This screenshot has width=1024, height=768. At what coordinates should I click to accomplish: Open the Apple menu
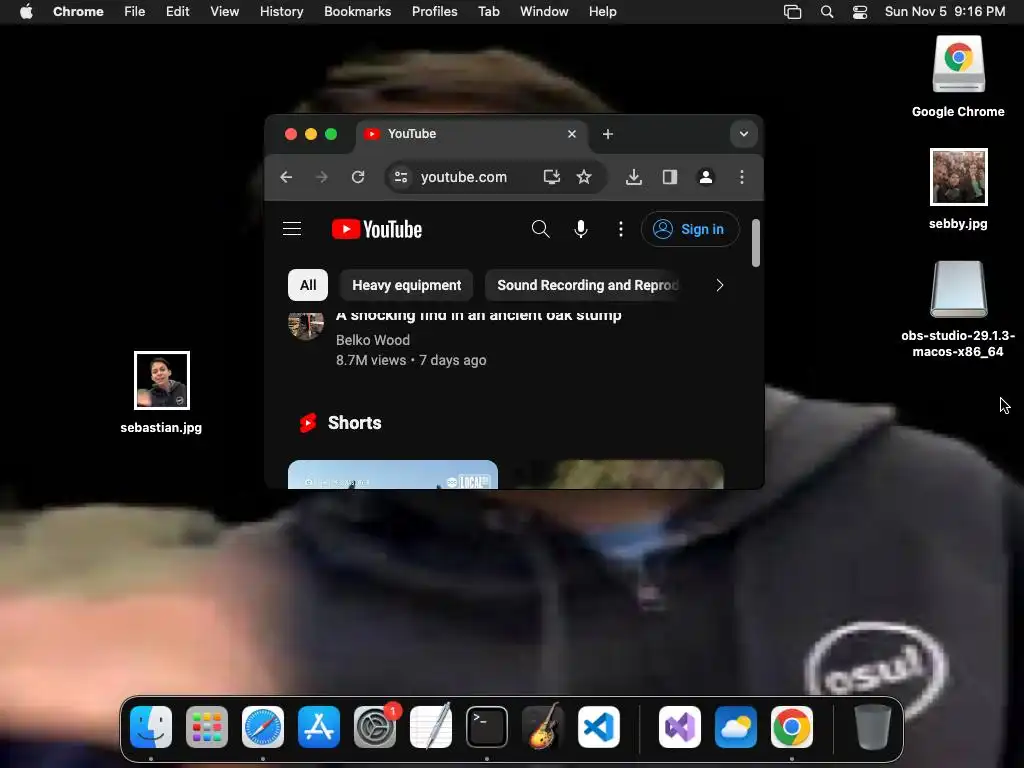(26, 12)
